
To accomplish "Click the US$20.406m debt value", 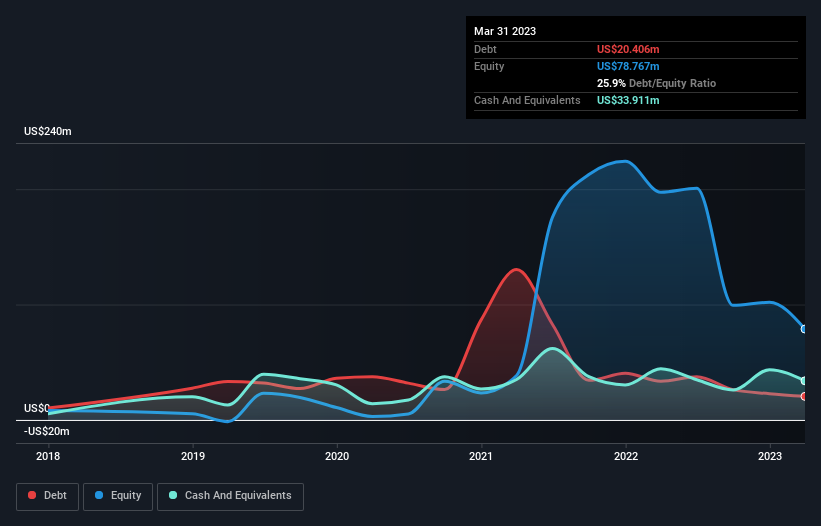I will pos(628,49).
